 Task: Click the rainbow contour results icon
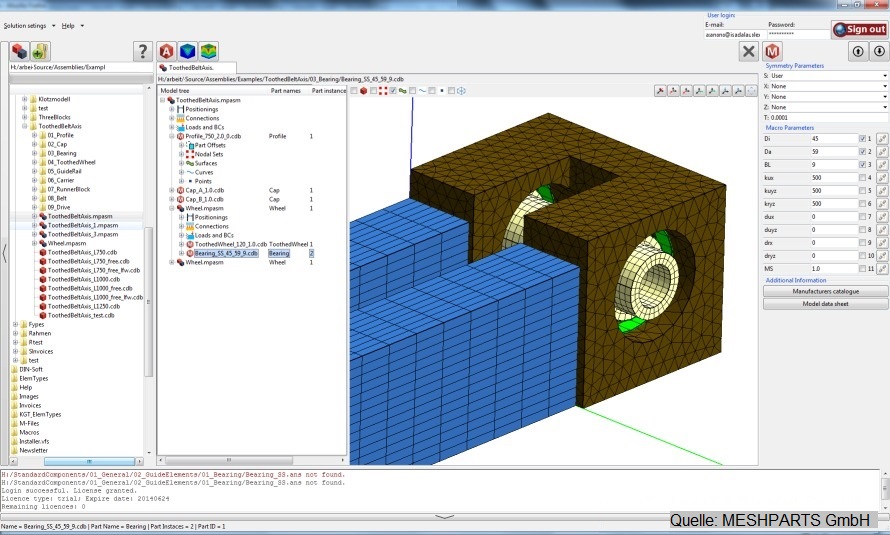coord(208,51)
